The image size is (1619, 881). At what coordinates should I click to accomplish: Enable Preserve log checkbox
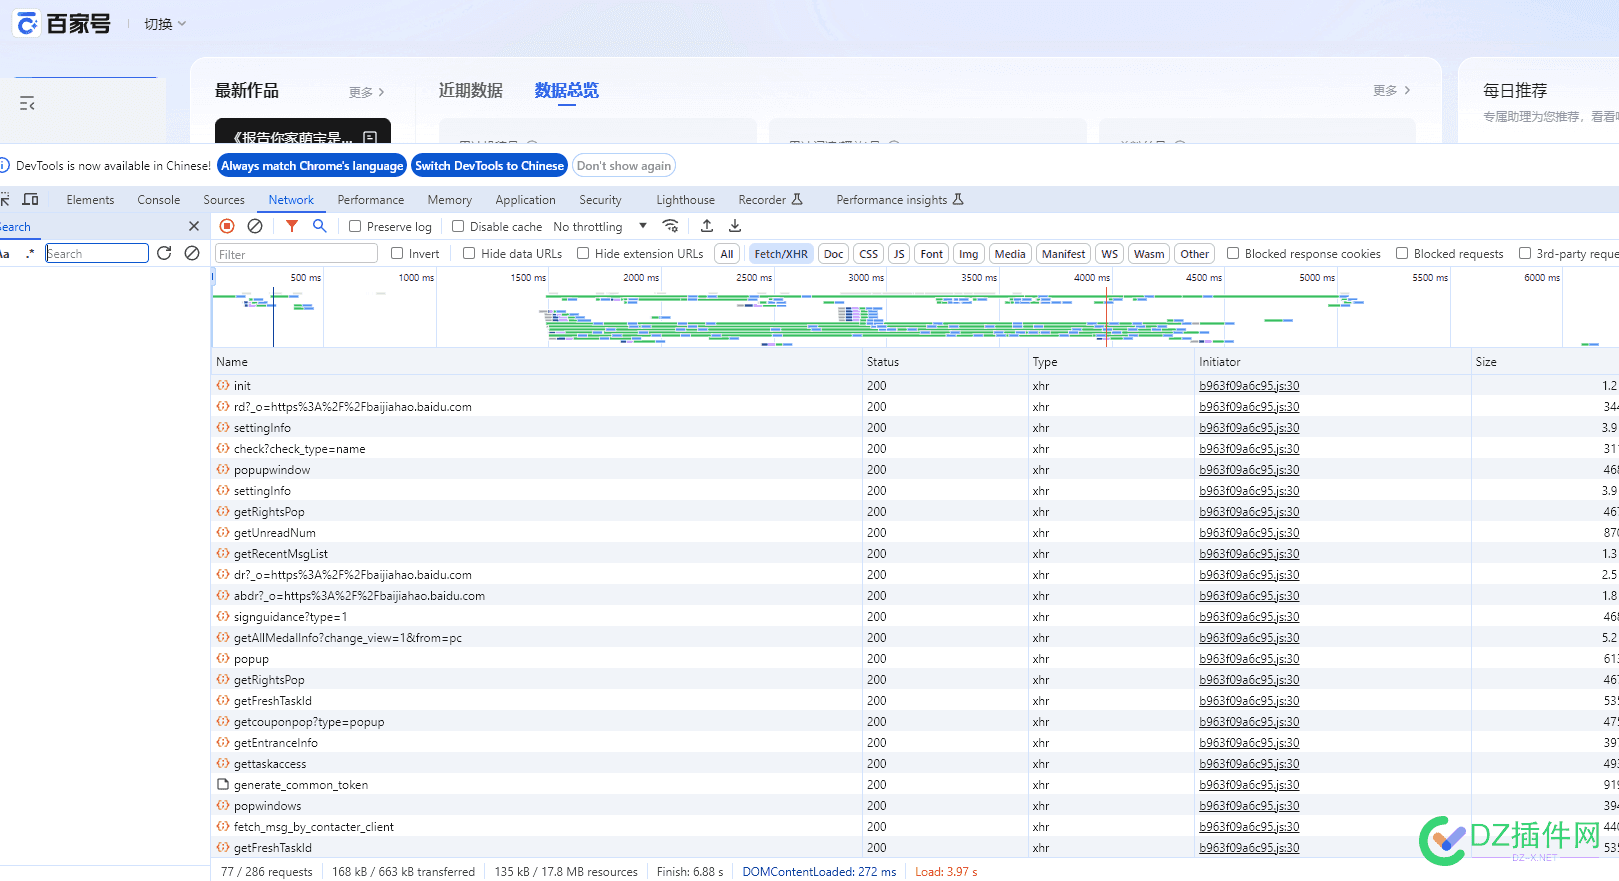point(355,226)
